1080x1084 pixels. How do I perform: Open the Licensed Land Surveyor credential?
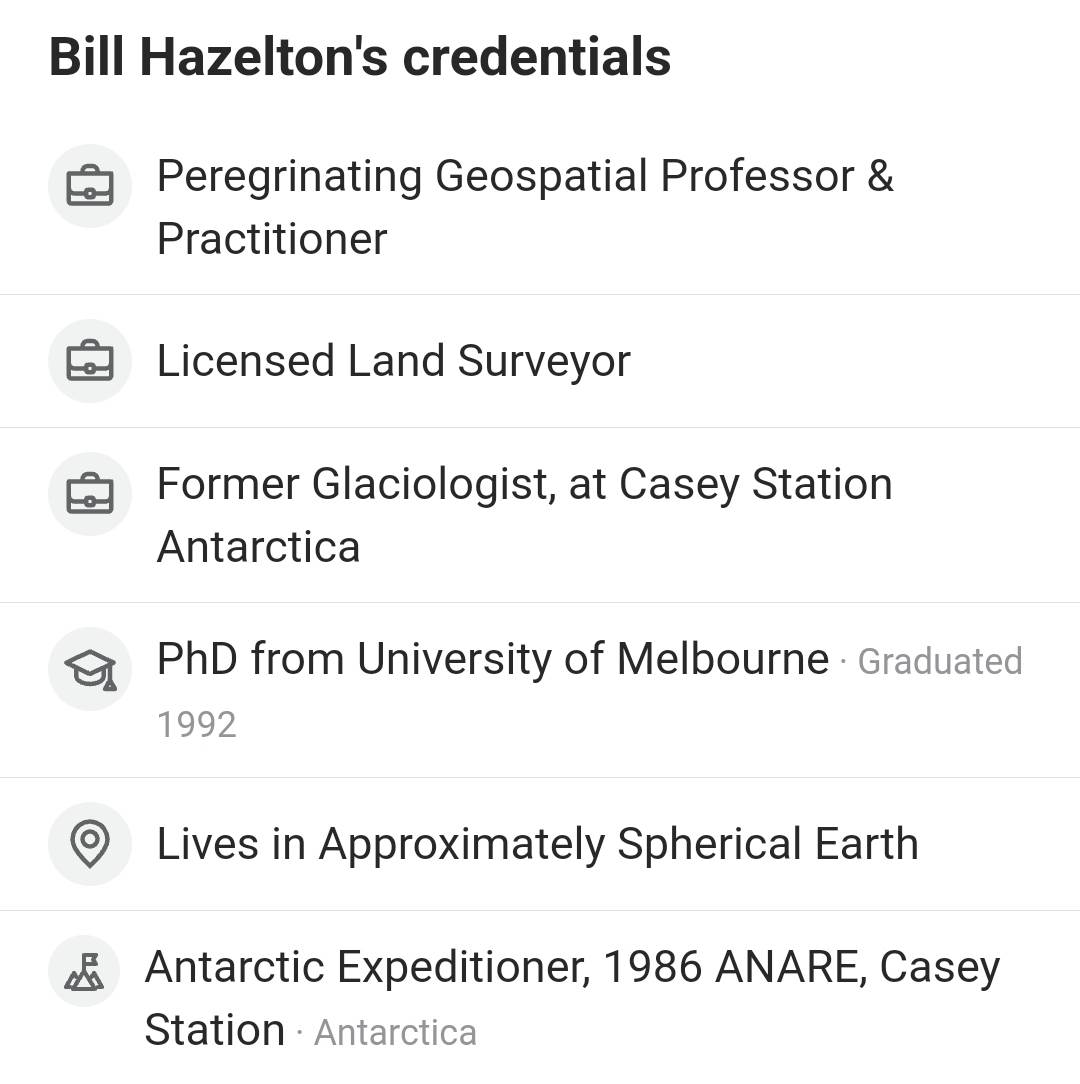tap(394, 361)
